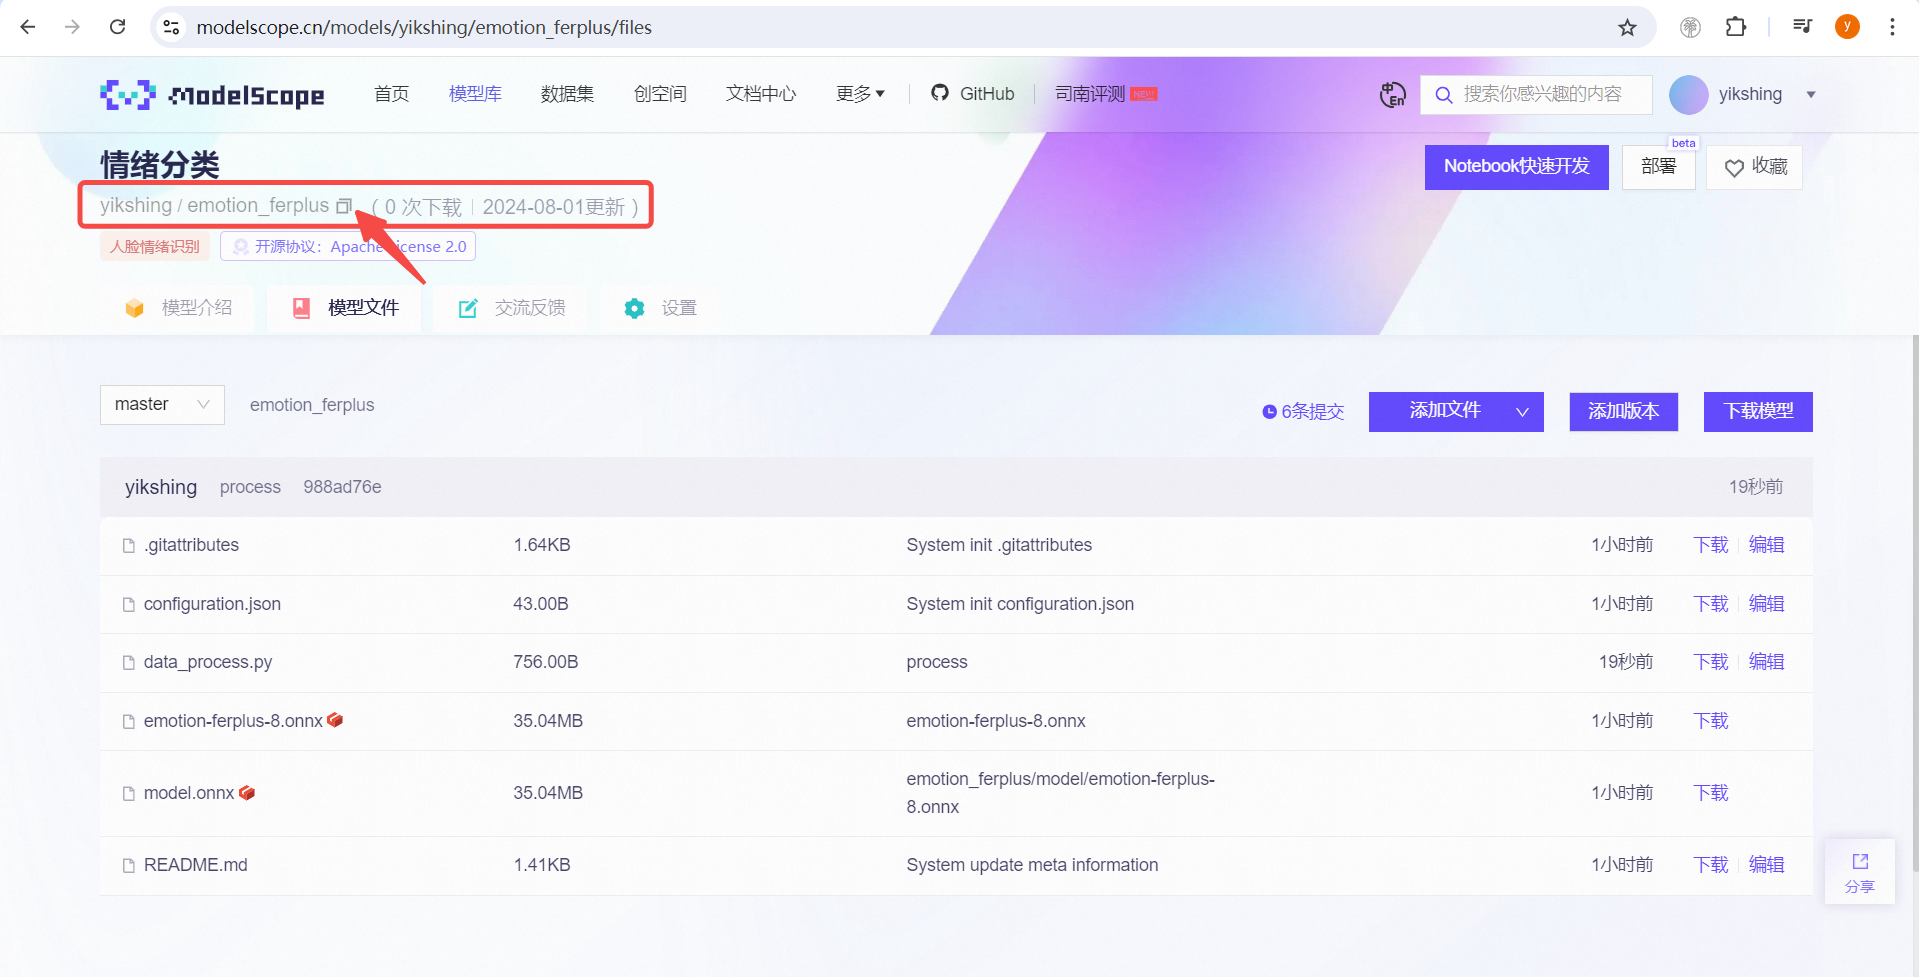Click the 收藏 favorite heart button
This screenshot has width=1919, height=977.
tap(1755, 167)
